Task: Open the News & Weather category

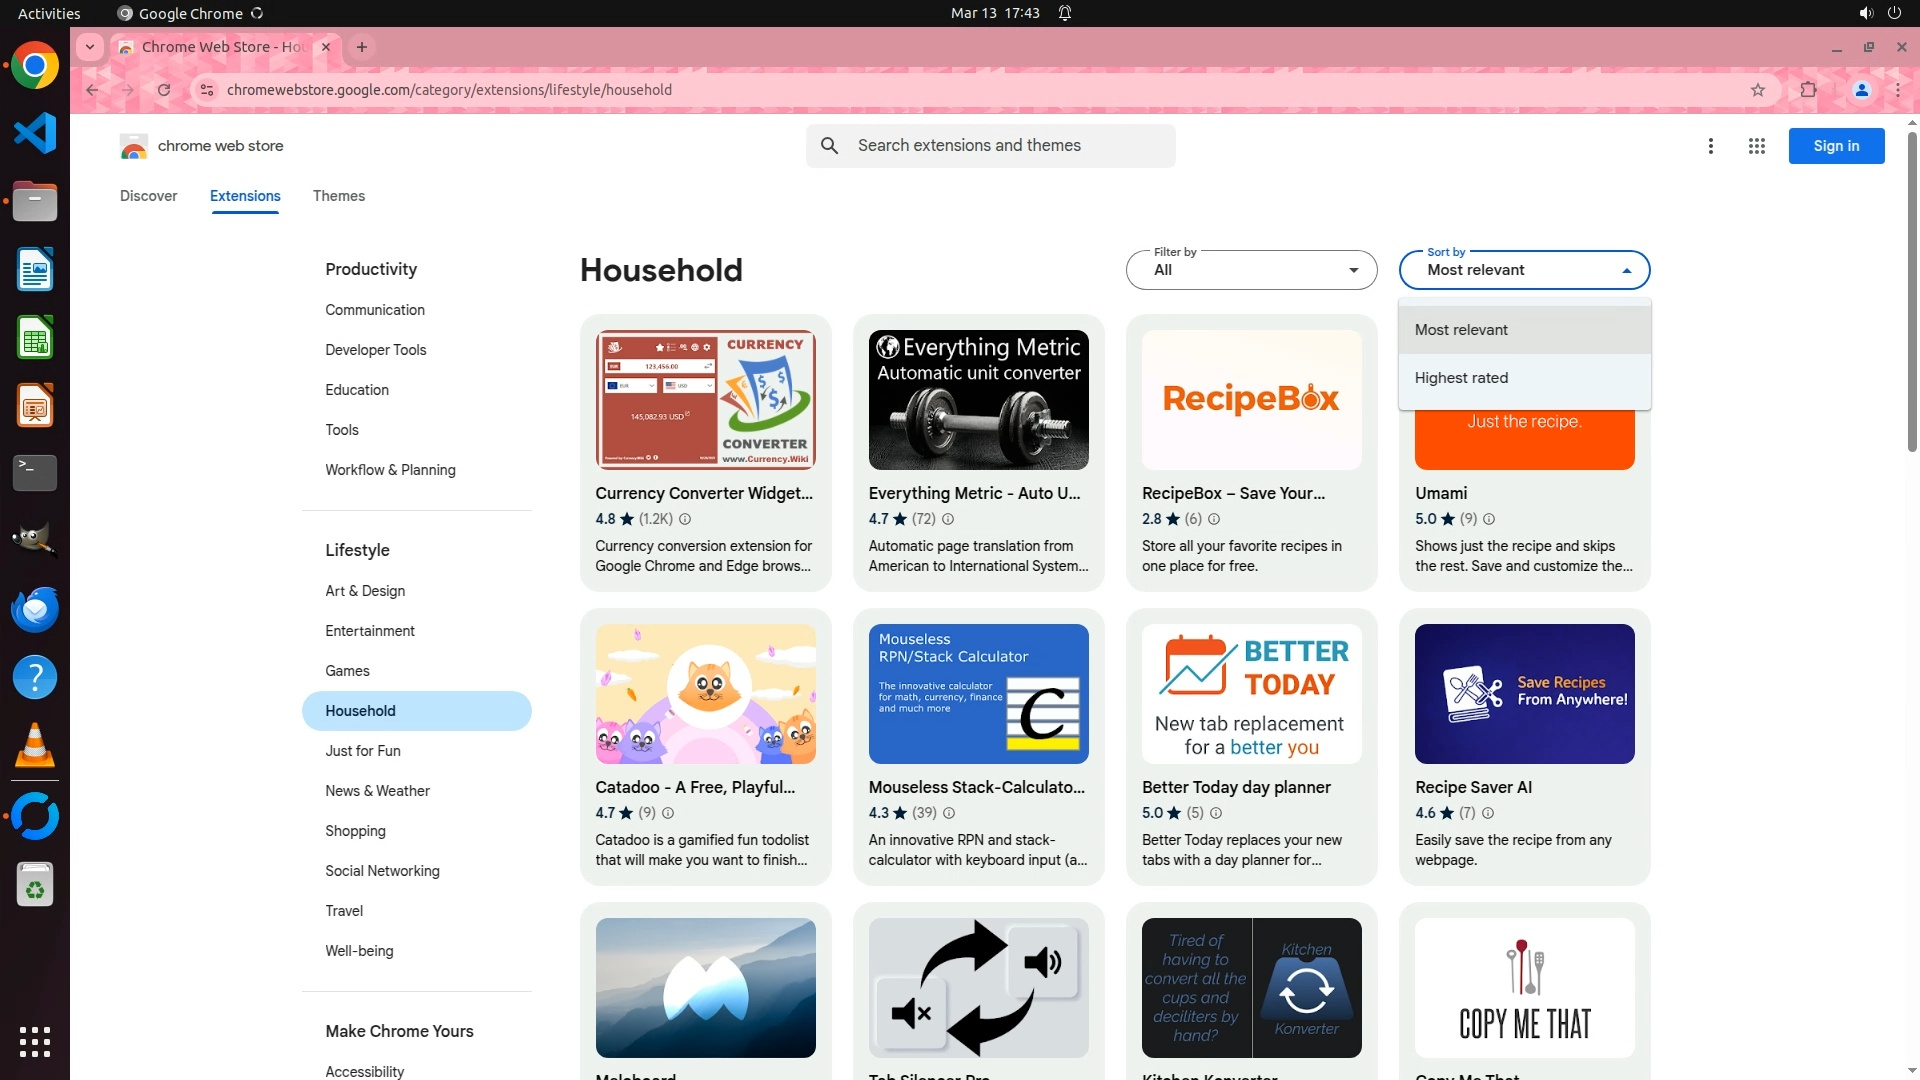Action: pyautogui.click(x=377, y=791)
